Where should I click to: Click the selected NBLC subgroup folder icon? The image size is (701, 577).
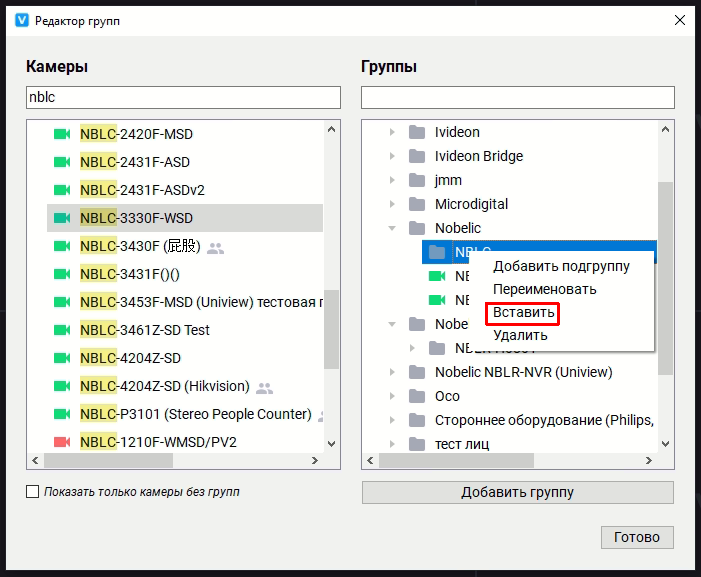point(437,252)
